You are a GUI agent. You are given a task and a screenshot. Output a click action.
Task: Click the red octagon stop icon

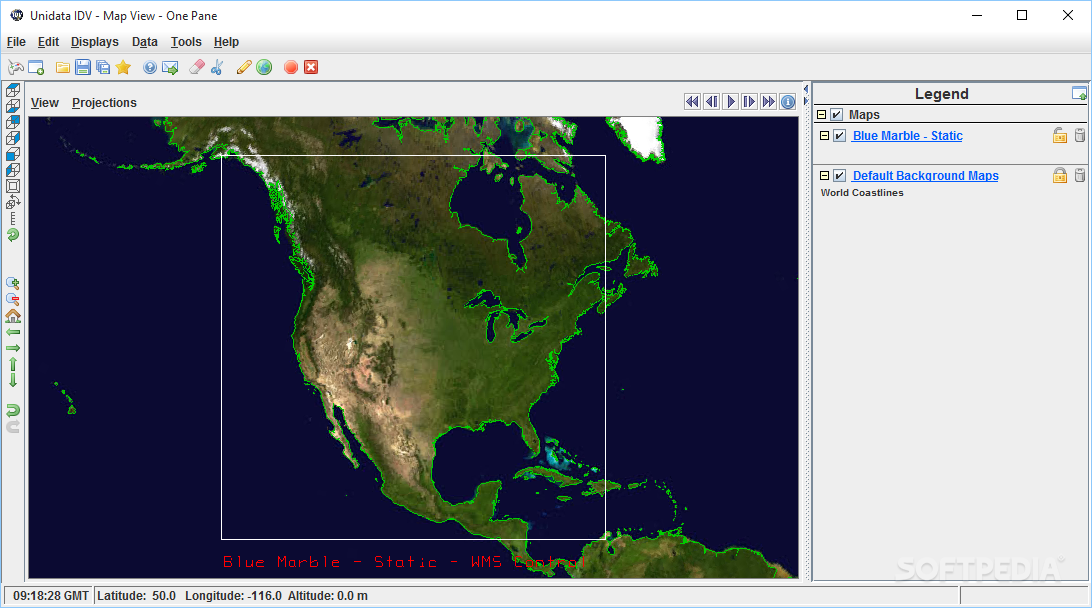click(291, 68)
